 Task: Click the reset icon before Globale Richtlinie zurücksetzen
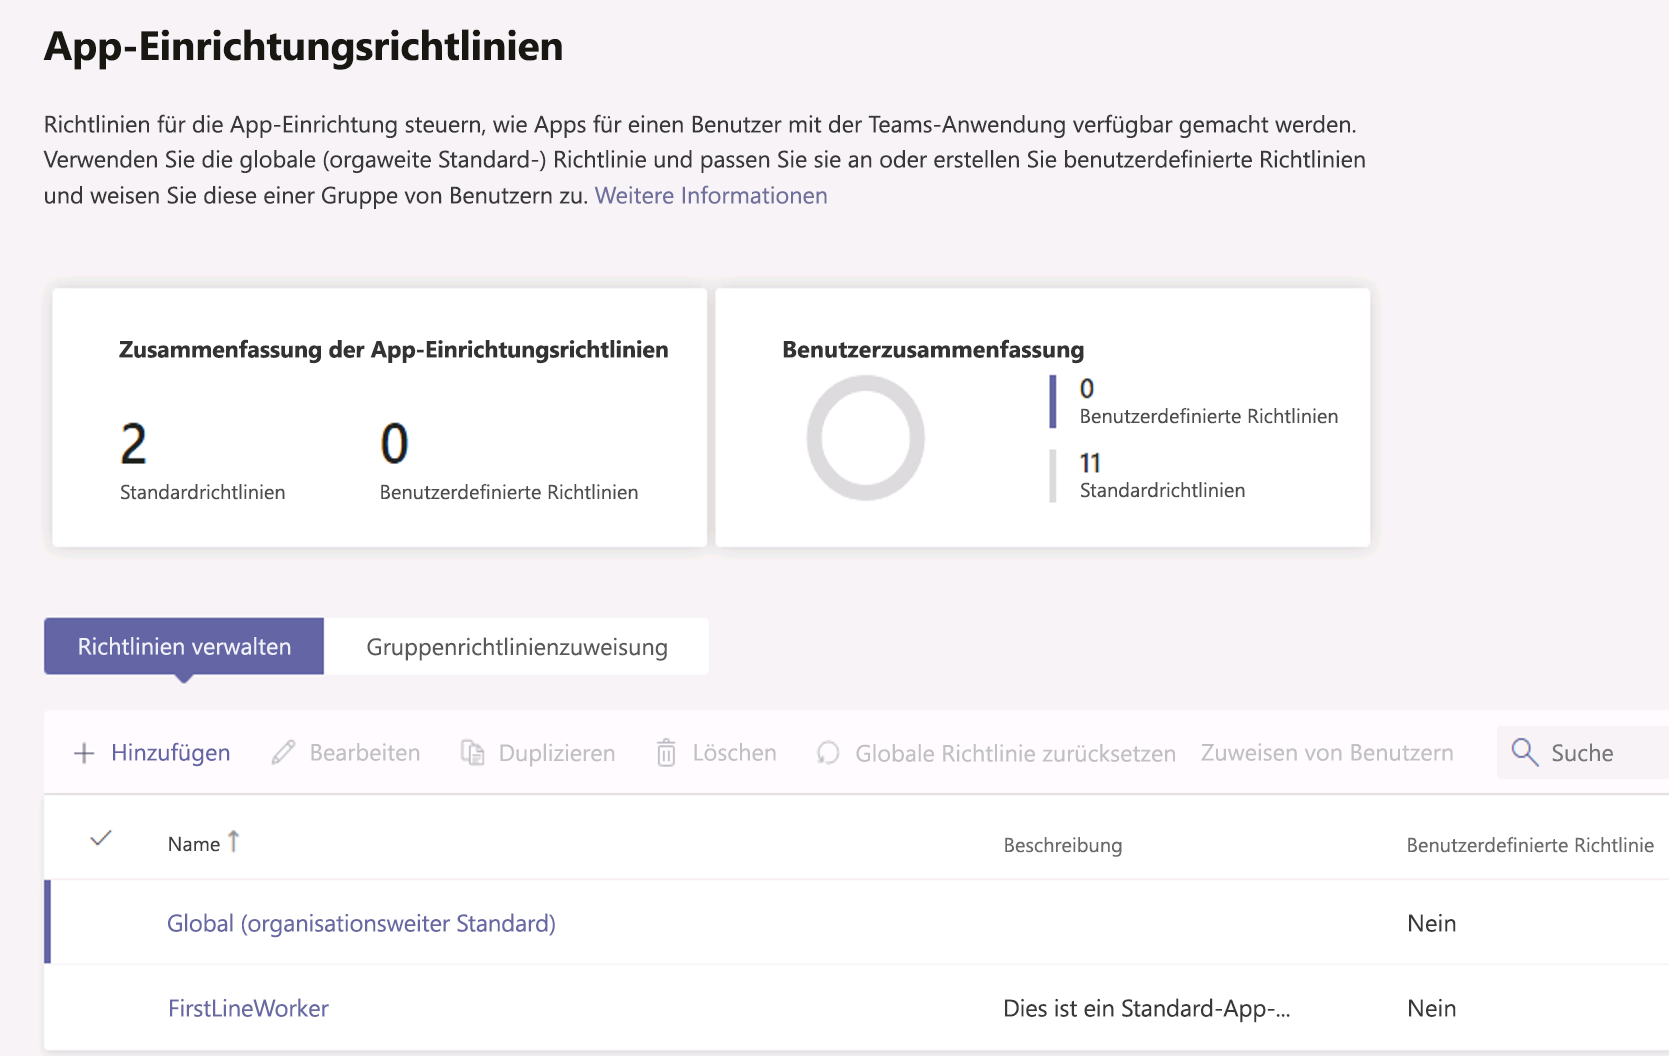(828, 752)
